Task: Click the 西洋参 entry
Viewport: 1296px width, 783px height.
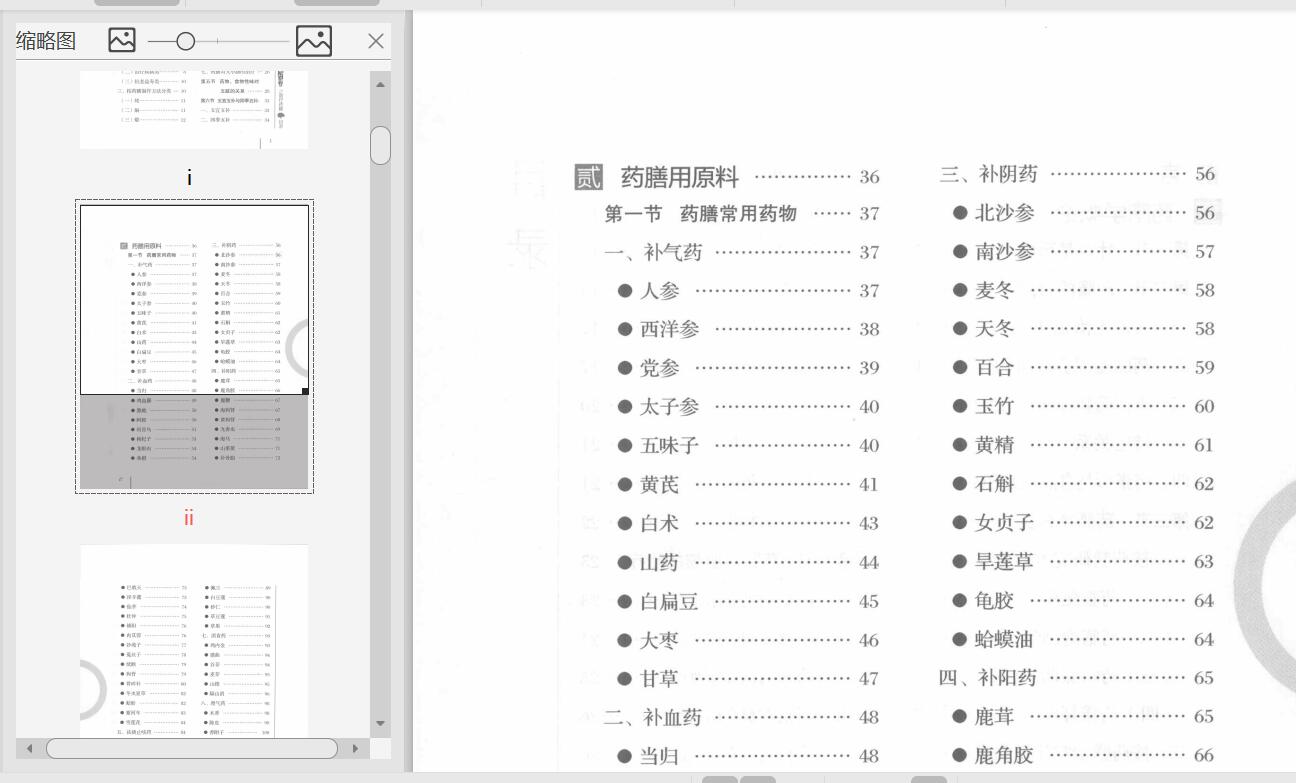Action: 748,329
